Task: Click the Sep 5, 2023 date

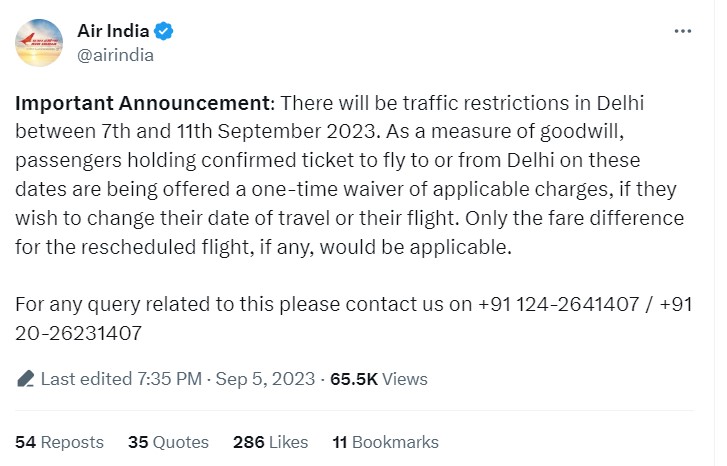Action: click(x=265, y=379)
